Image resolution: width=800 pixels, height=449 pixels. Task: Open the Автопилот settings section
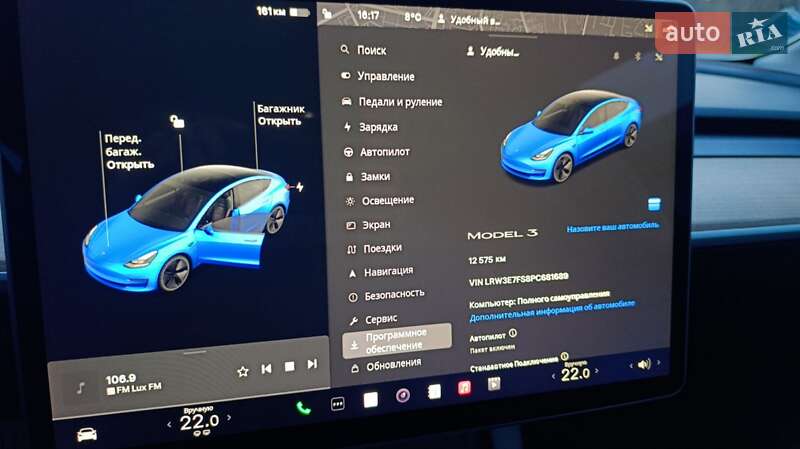[x=377, y=152]
